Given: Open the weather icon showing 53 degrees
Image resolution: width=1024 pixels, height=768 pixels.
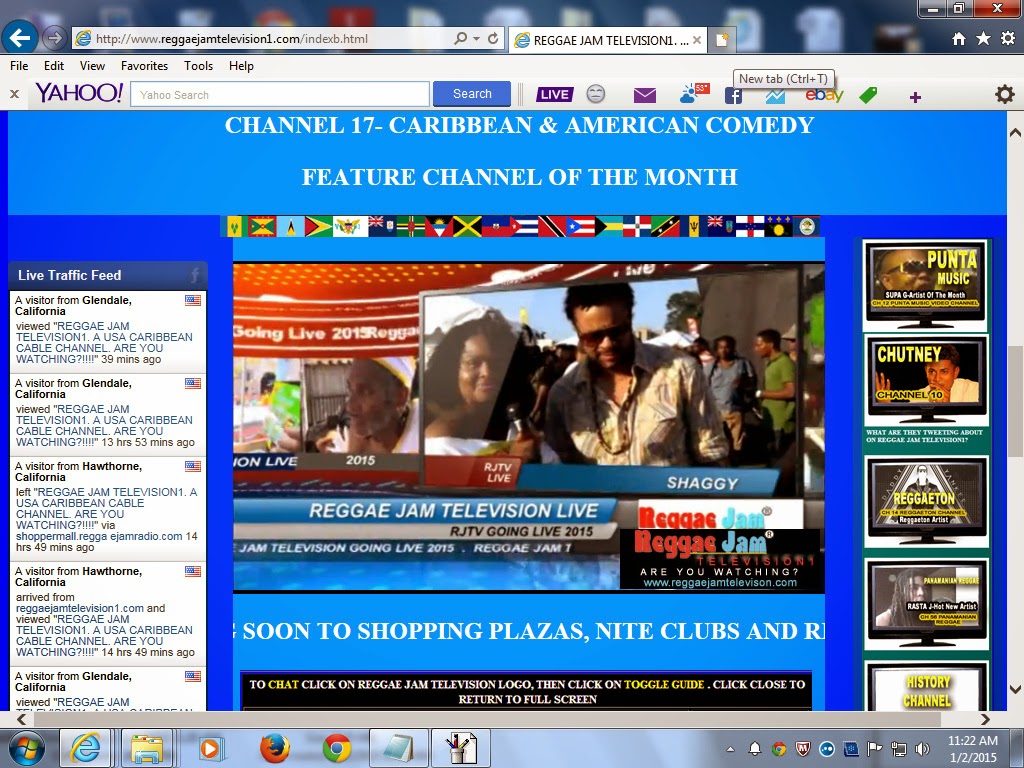Looking at the screenshot, I should click(690, 95).
